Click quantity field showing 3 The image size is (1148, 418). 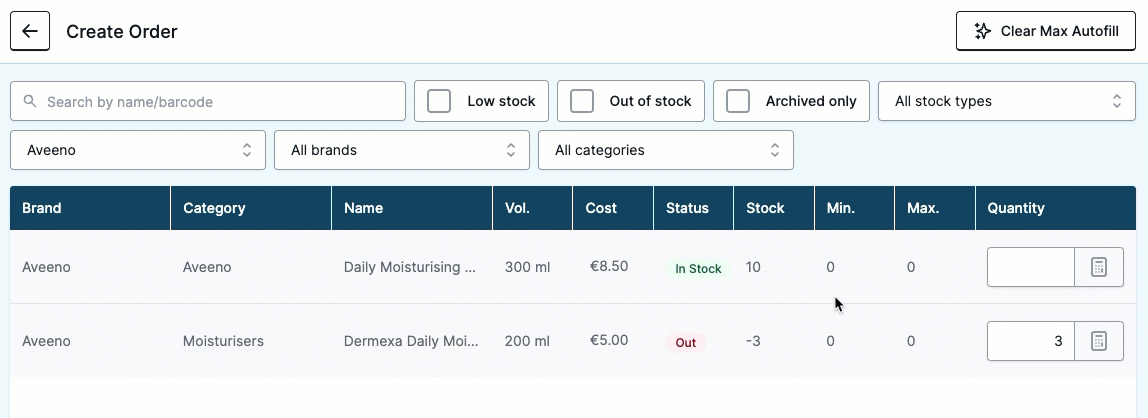1031,341
